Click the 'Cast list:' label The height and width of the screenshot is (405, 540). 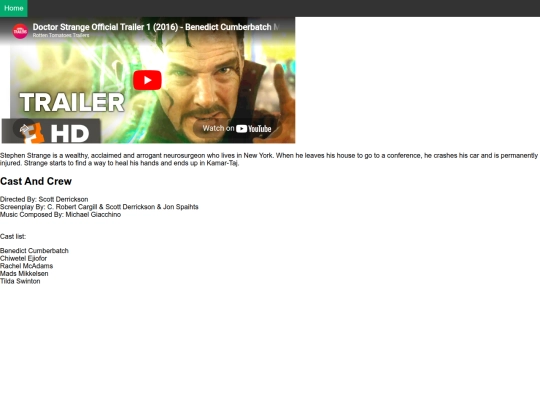point(13,237)
